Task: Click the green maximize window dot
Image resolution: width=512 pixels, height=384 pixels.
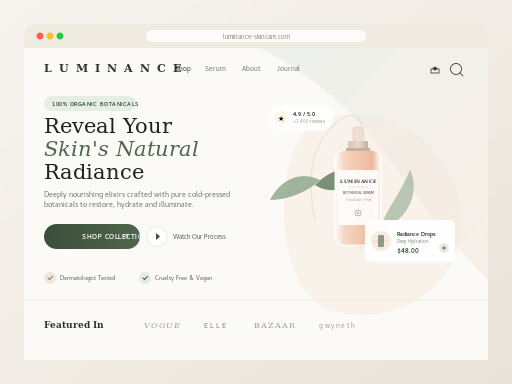Action: point(60,36)
